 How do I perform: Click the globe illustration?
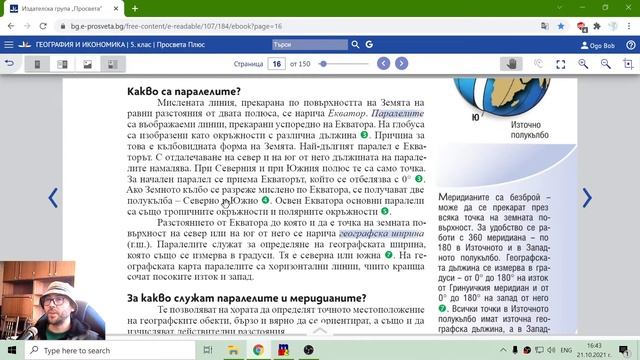tap(502, 98)
